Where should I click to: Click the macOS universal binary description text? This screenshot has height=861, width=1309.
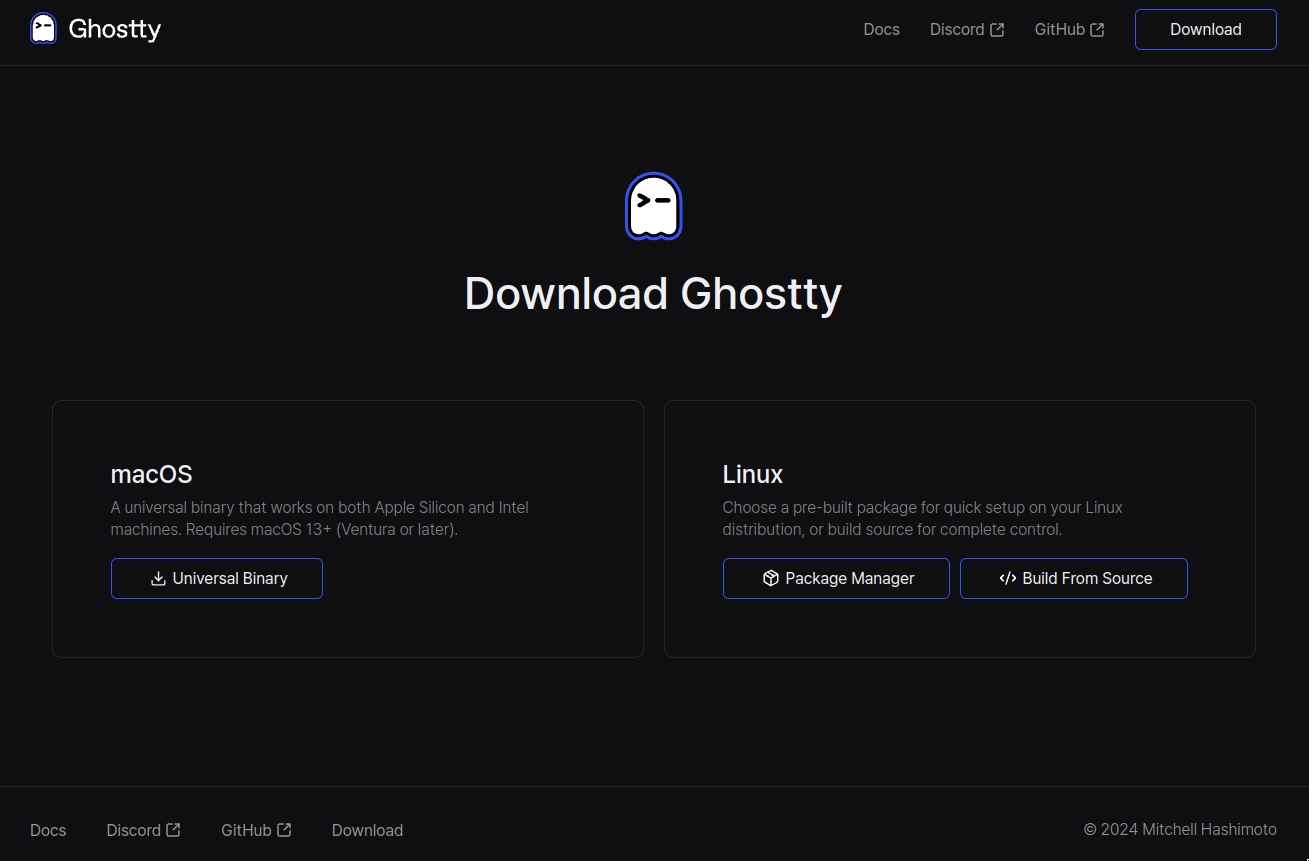(320, 518)
